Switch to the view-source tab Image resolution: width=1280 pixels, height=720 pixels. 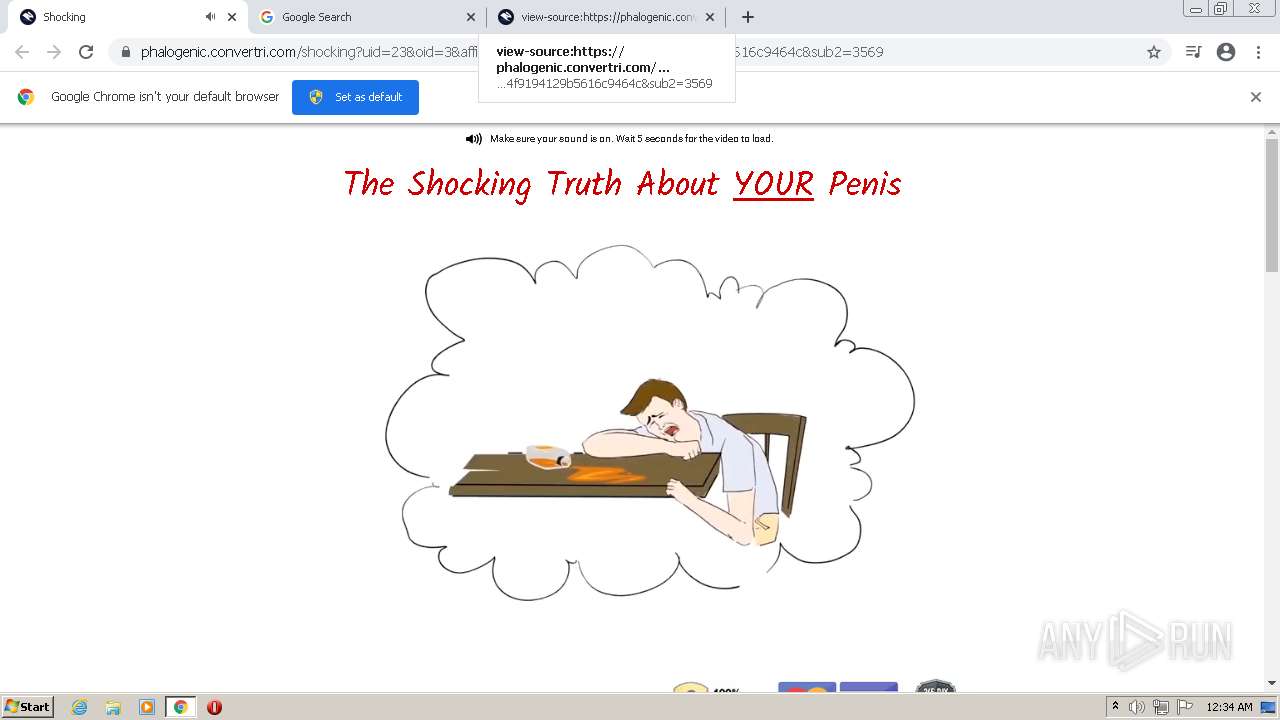[607, 17]
